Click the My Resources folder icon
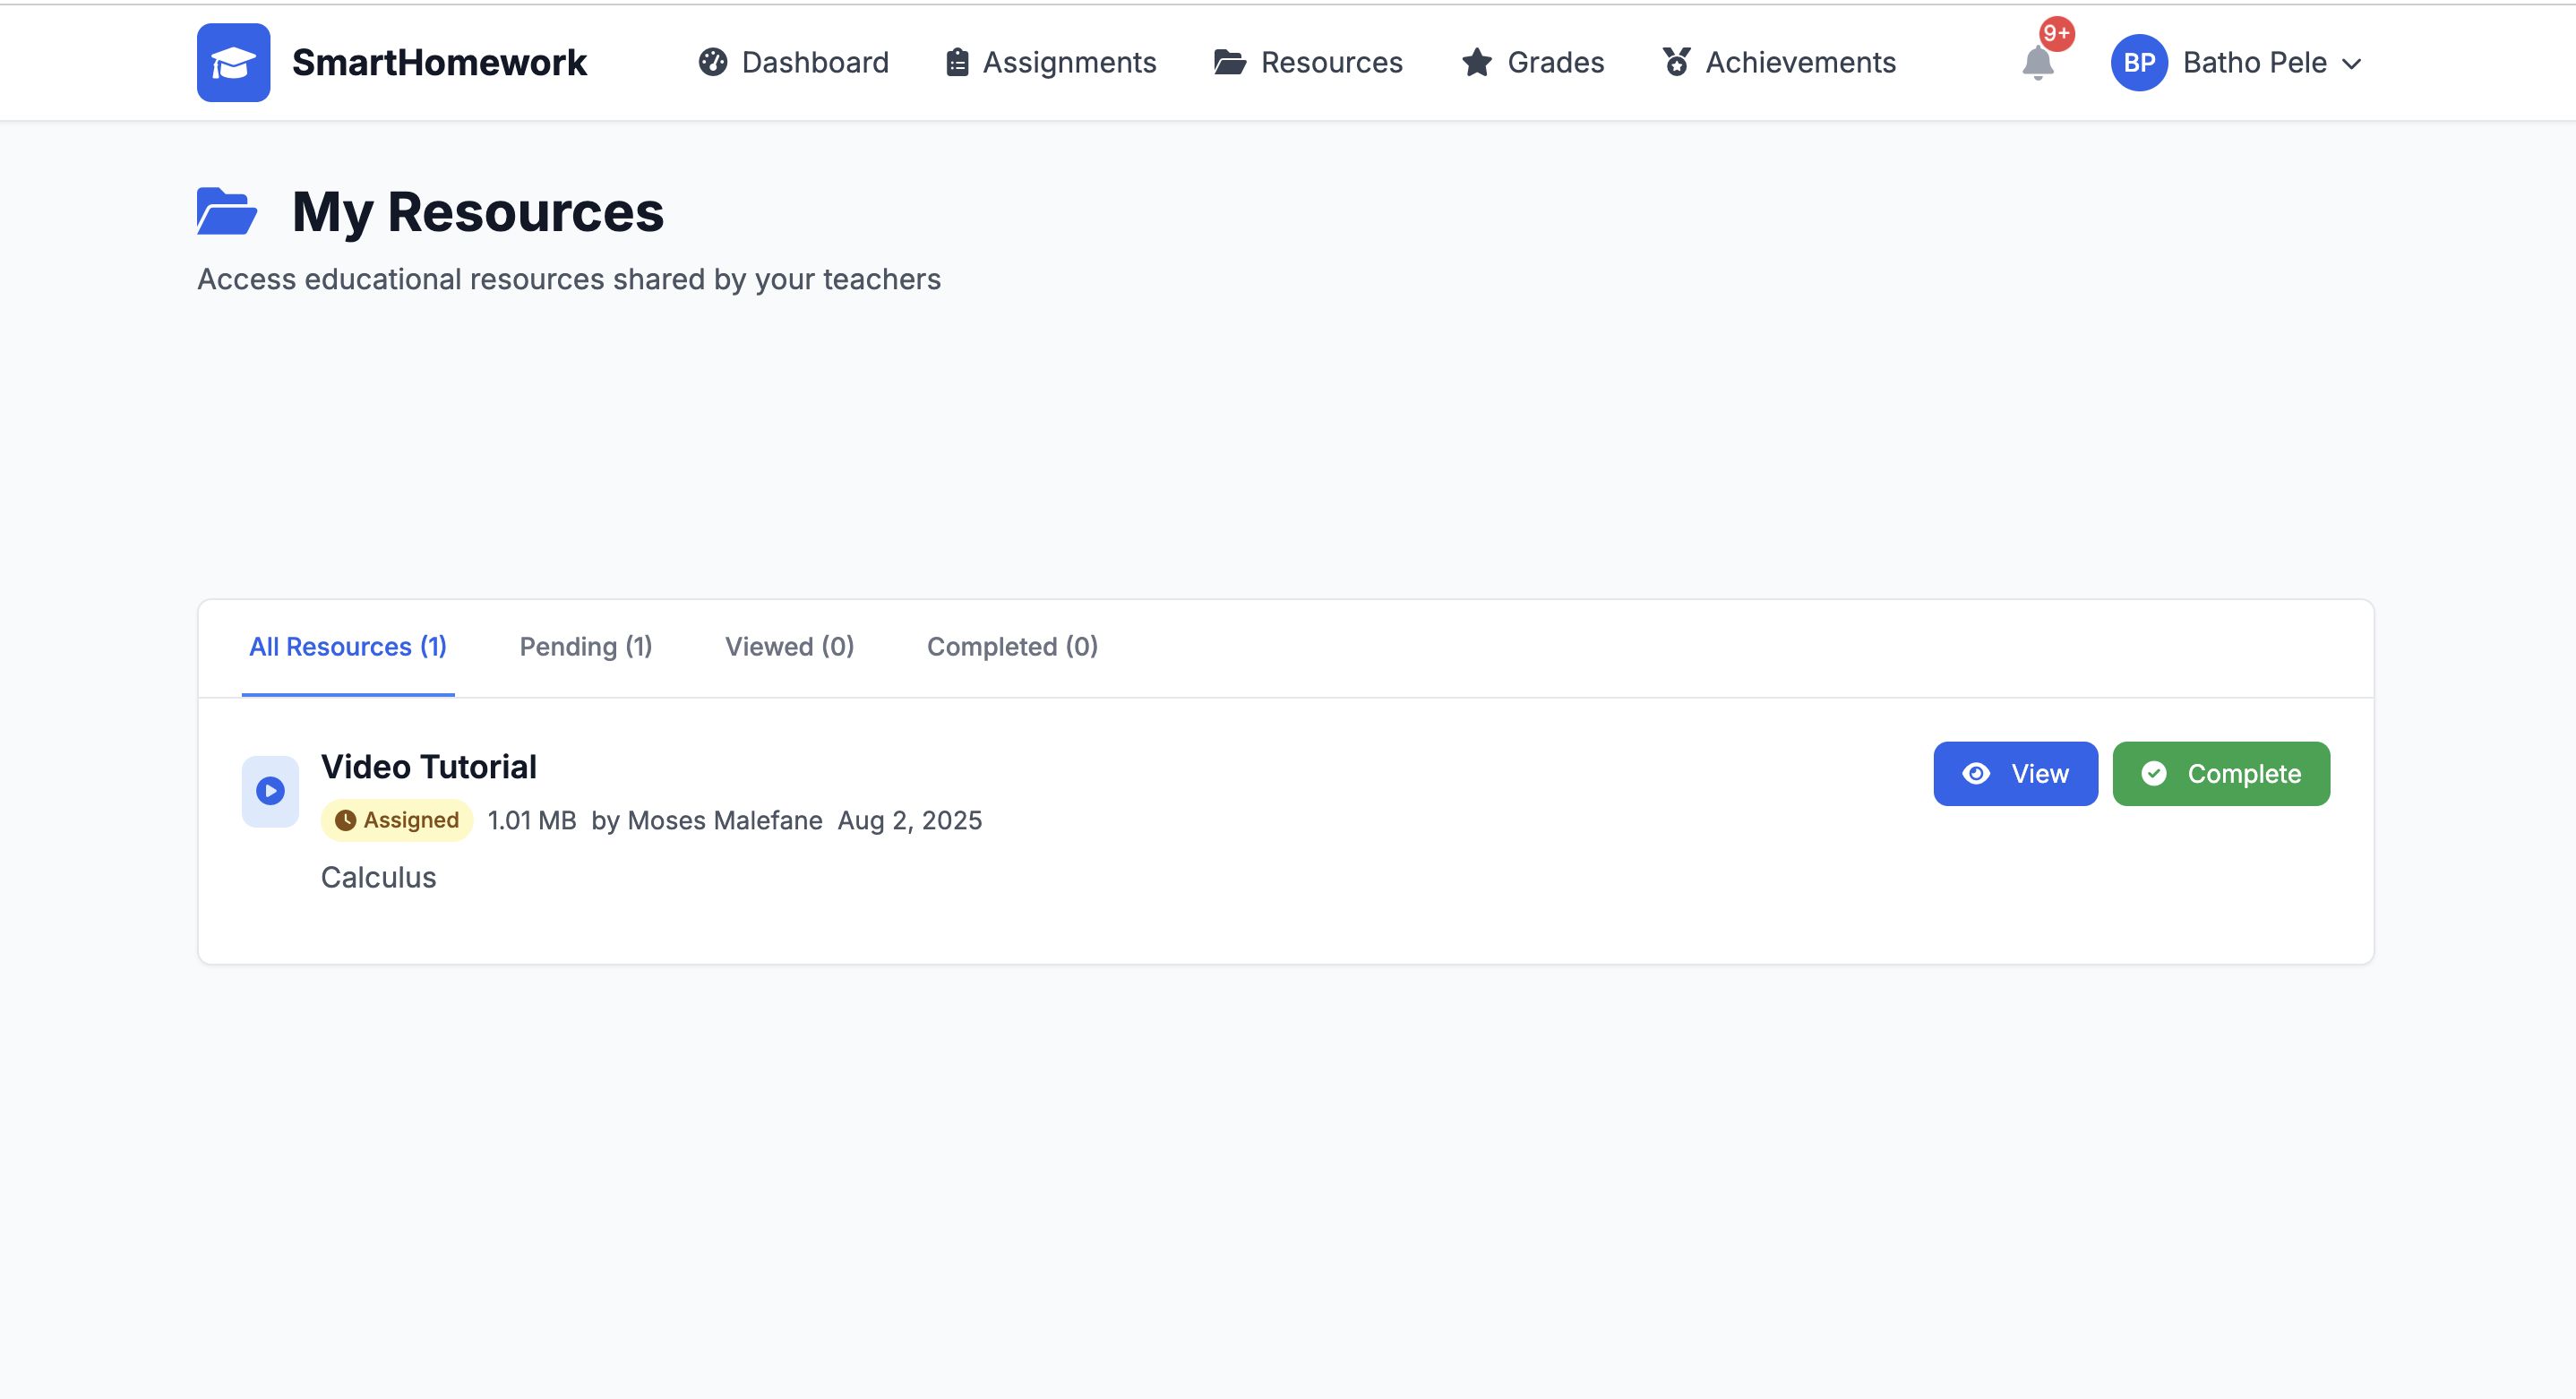 227,211
